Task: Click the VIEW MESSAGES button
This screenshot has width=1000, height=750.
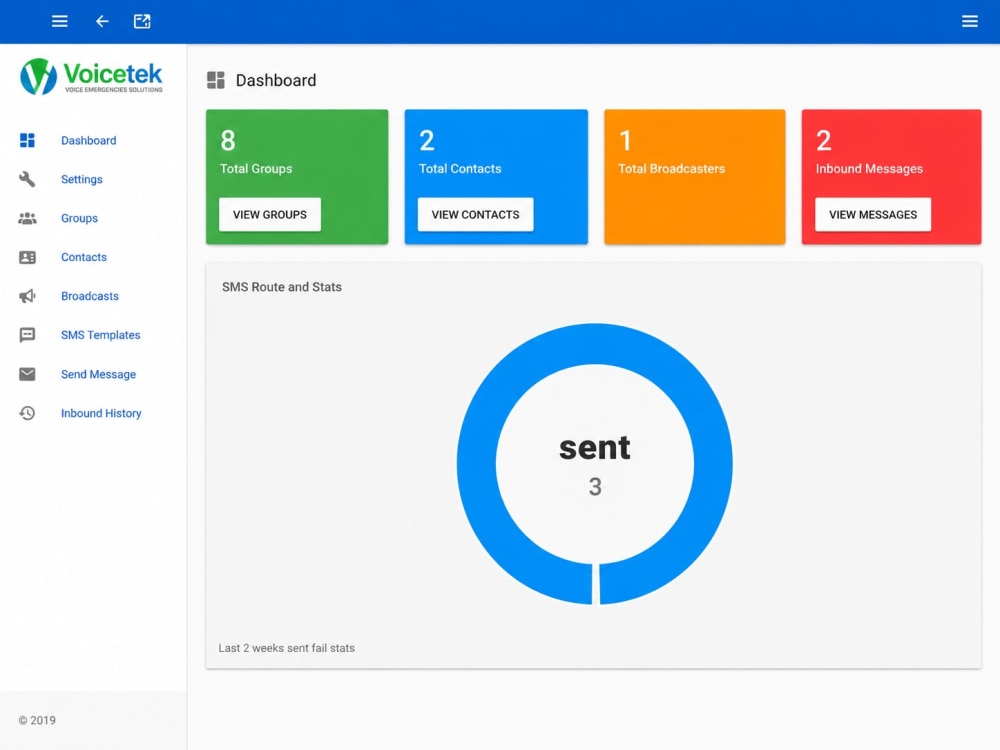Action: [872, 214]
